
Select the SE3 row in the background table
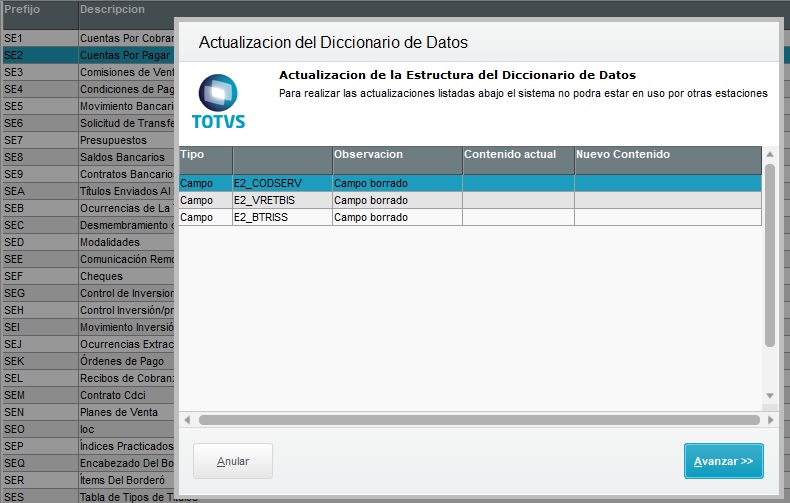(88, 72)
